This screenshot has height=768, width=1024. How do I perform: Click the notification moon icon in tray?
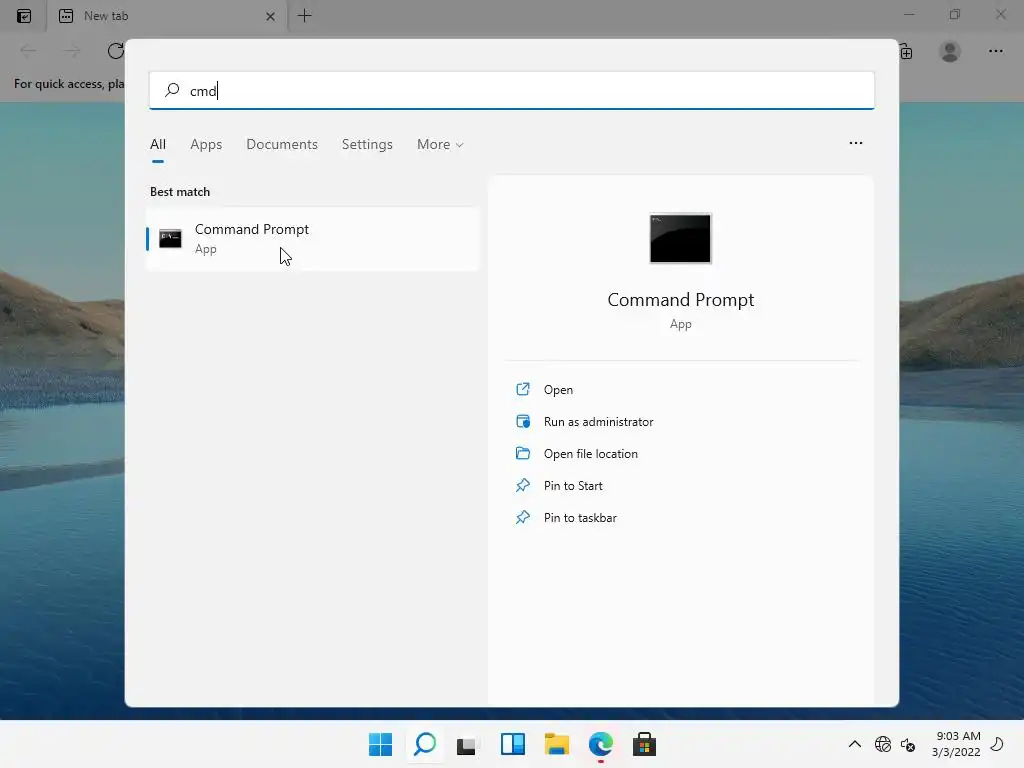[997, 744]
